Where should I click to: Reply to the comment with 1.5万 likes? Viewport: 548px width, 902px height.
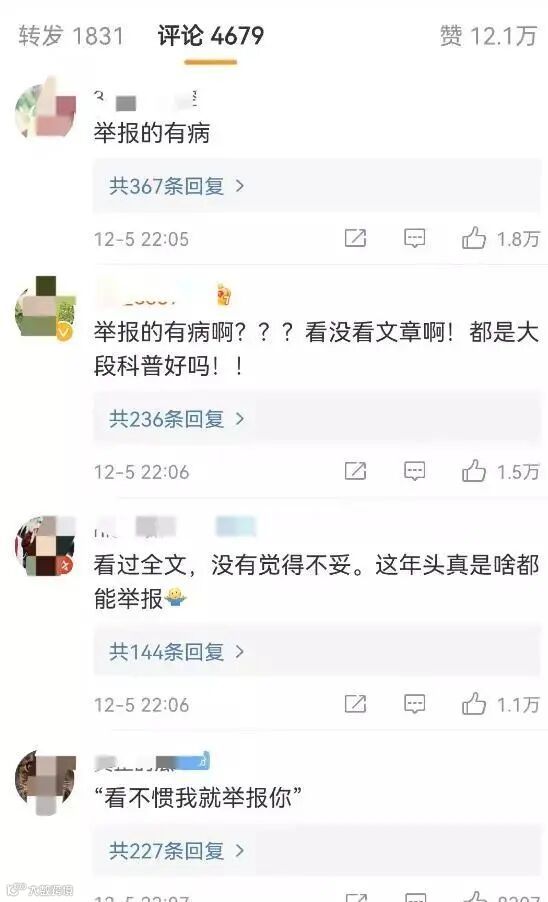pyautogui.click(x=414, y=471)
